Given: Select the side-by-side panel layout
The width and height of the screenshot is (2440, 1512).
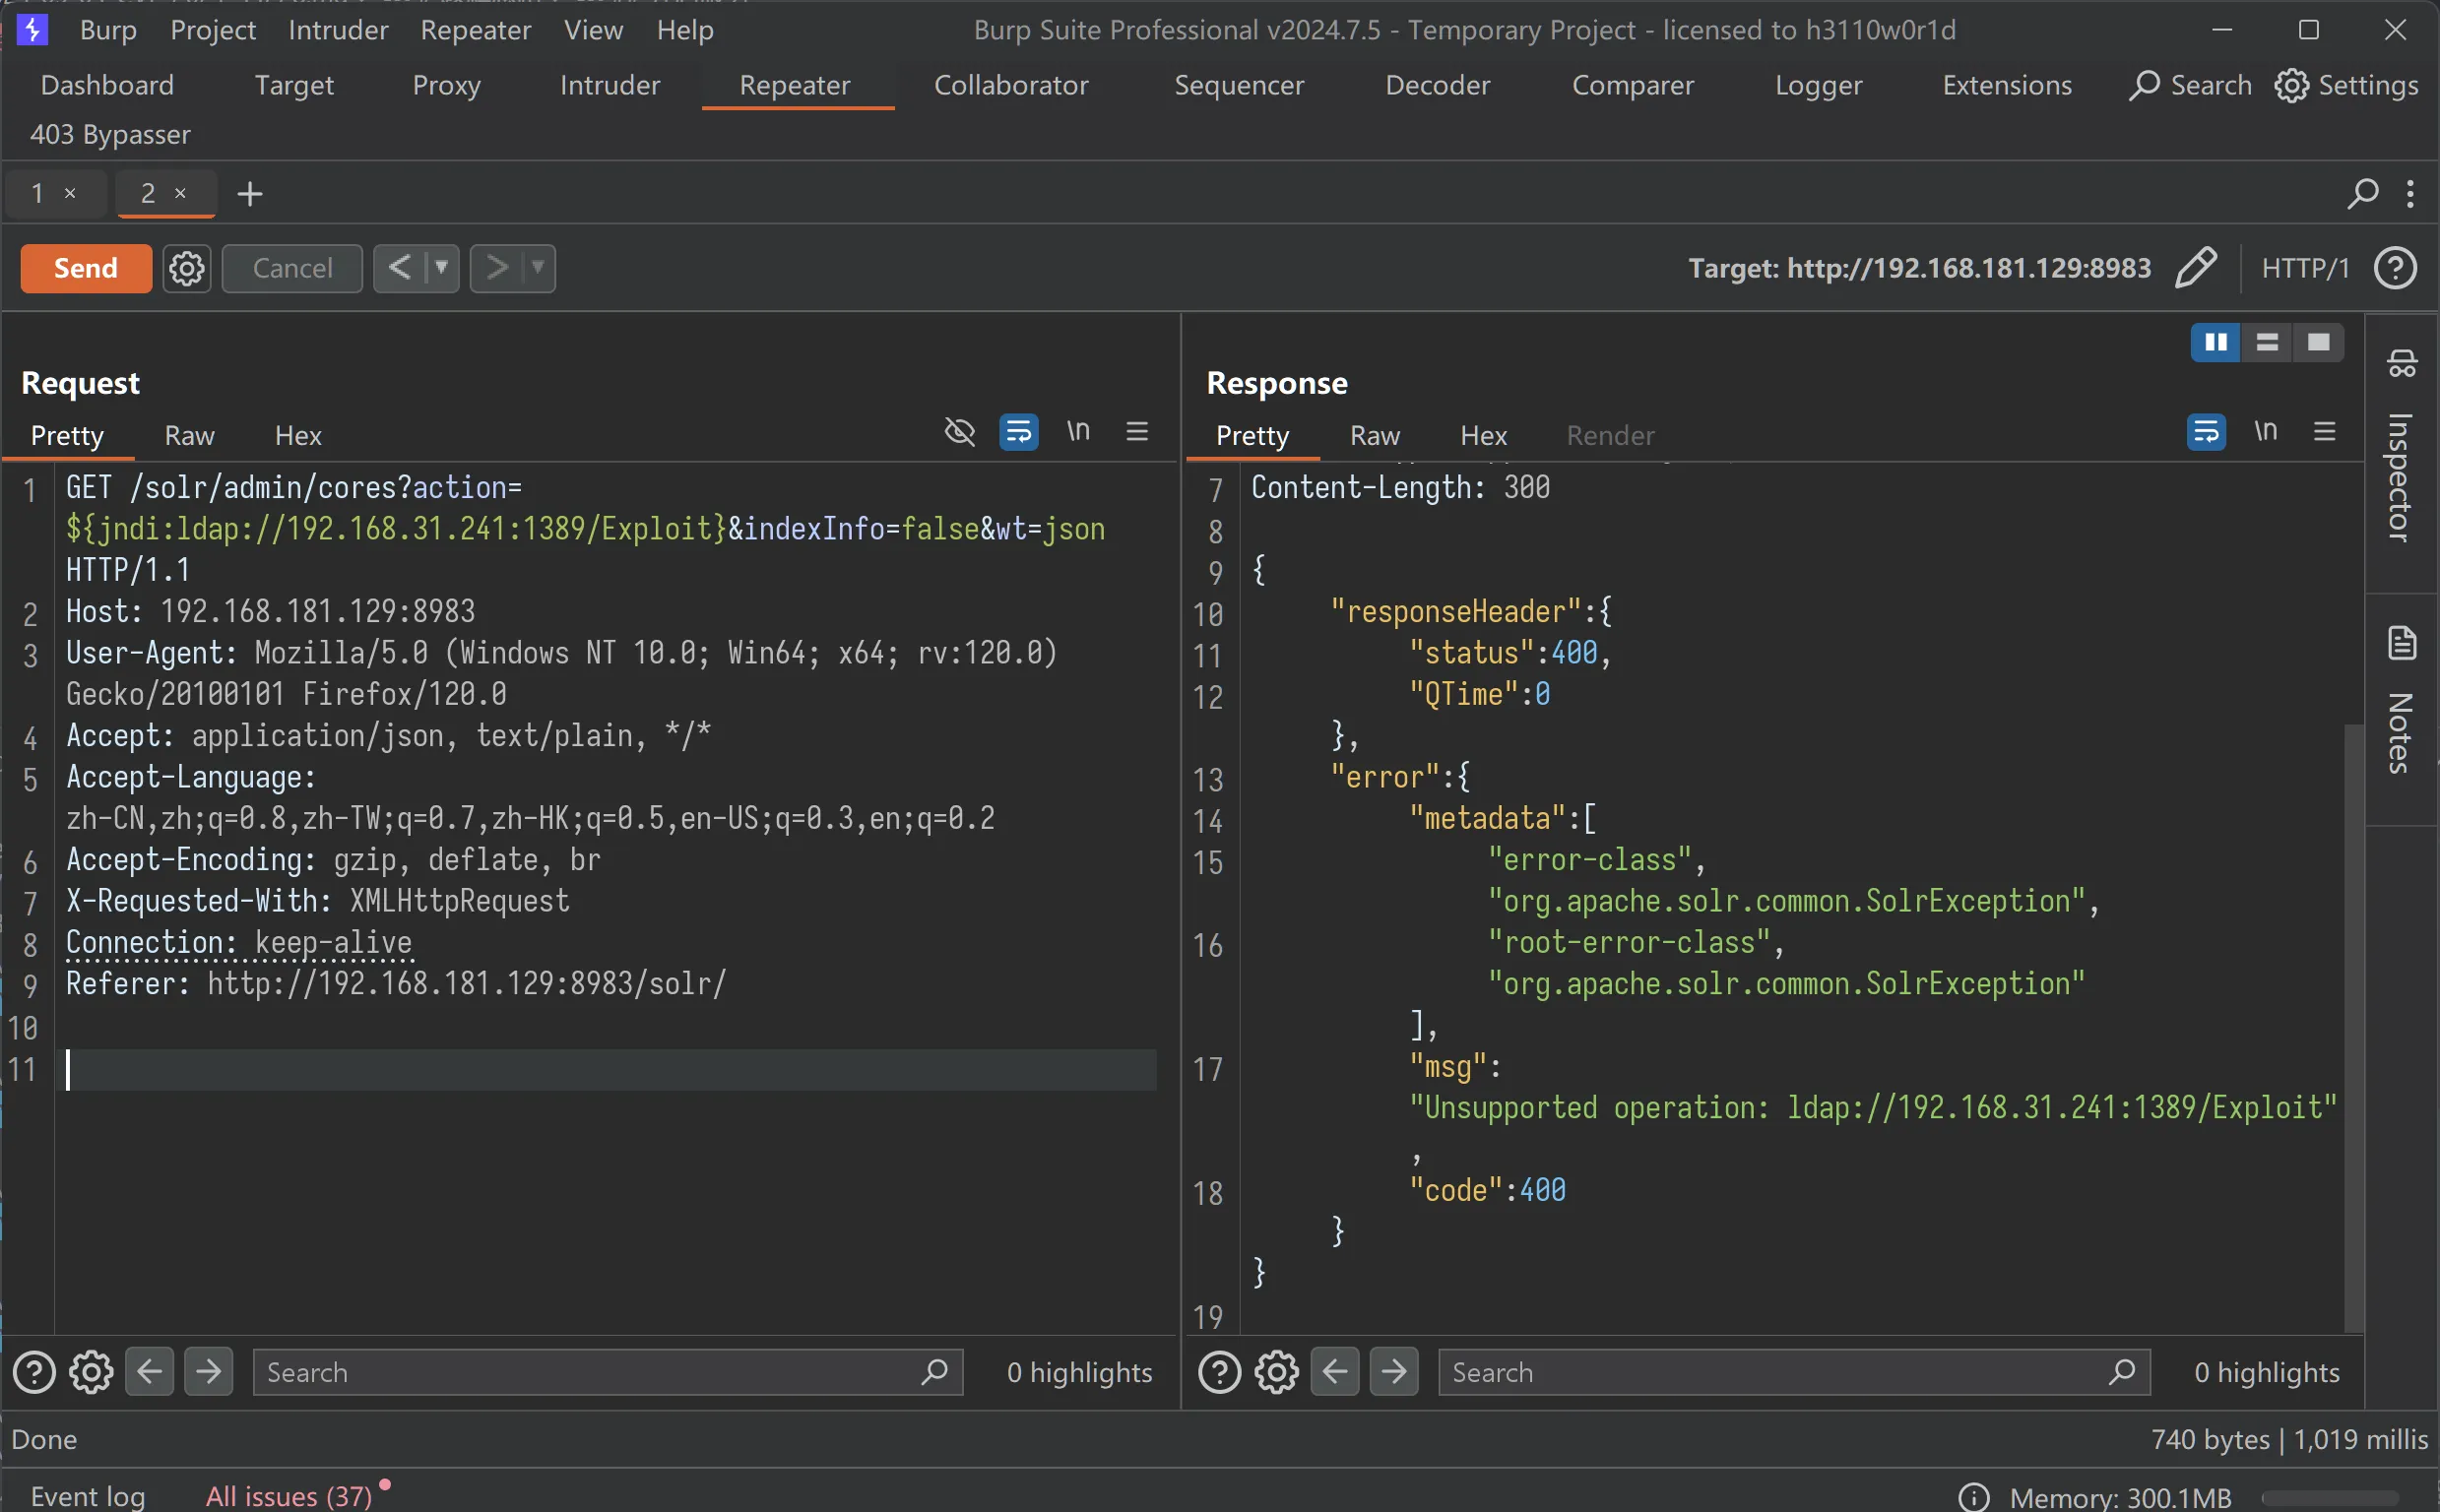Looking at the screenshot, I should point(2216,342).
